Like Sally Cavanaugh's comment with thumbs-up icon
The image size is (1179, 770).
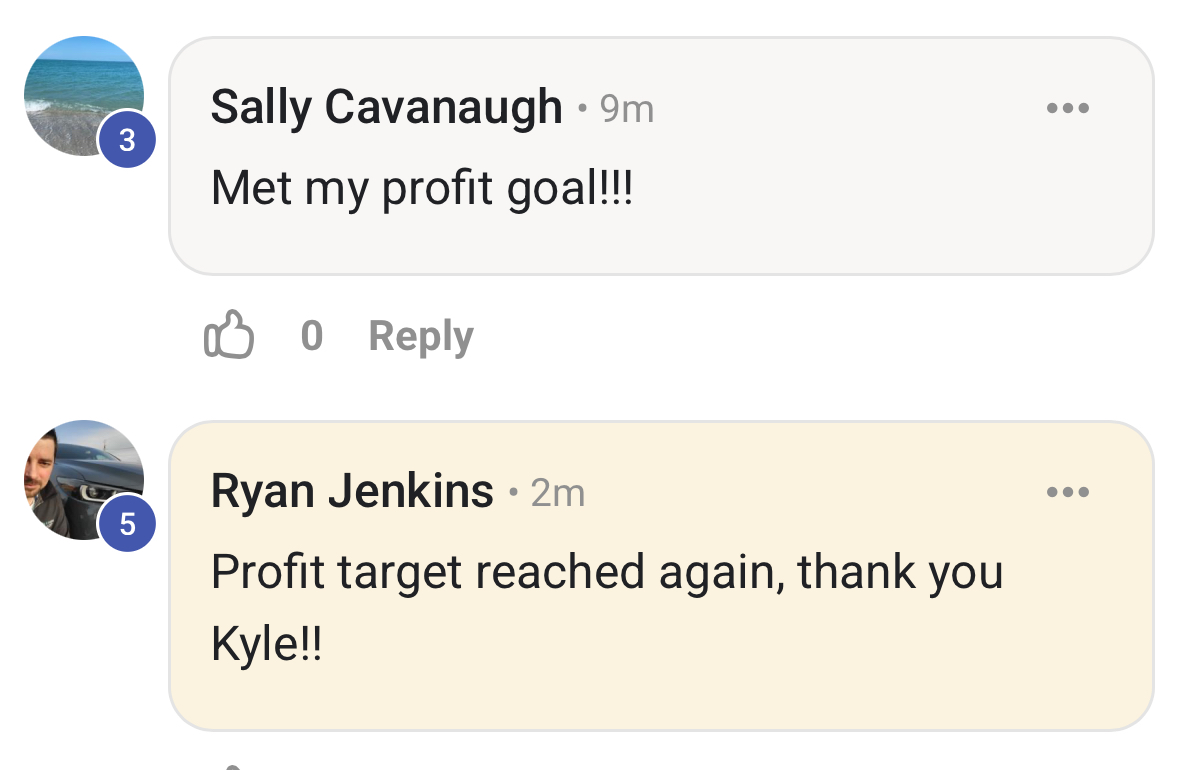(x=228, y=335)
